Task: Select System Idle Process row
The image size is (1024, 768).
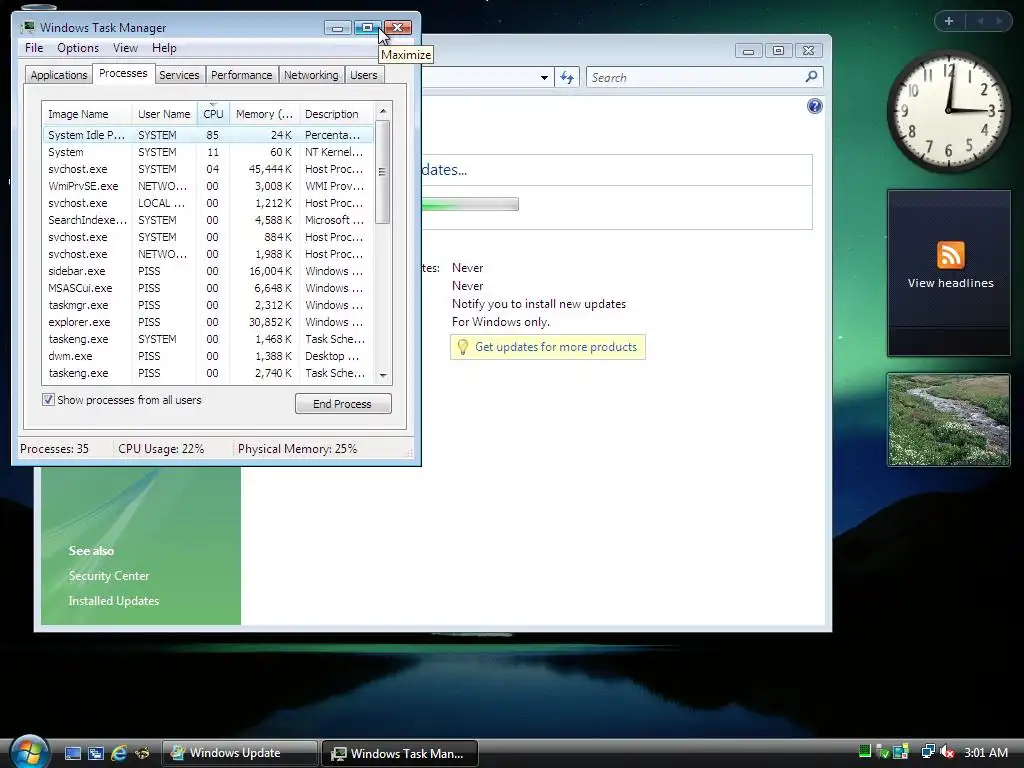Action: (x=208, y=135)
